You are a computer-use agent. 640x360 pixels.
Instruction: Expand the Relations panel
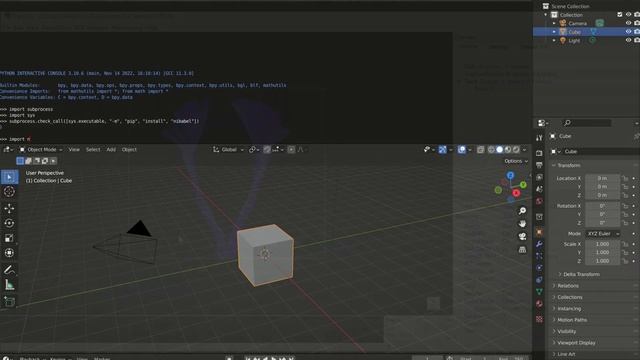point(568,286)
